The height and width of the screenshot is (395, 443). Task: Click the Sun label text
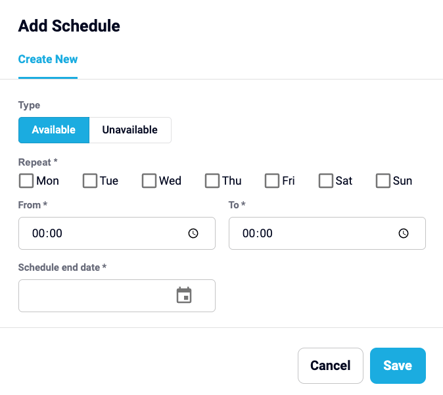pyautogui.click(x=402, y=181)
